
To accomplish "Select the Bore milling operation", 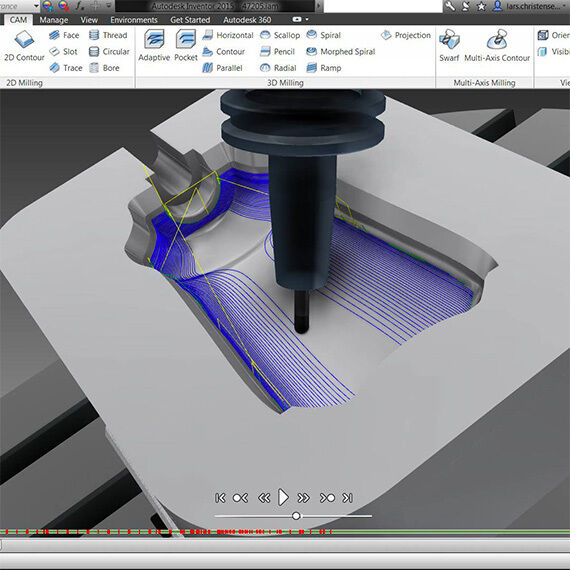I will click(104, 68).
